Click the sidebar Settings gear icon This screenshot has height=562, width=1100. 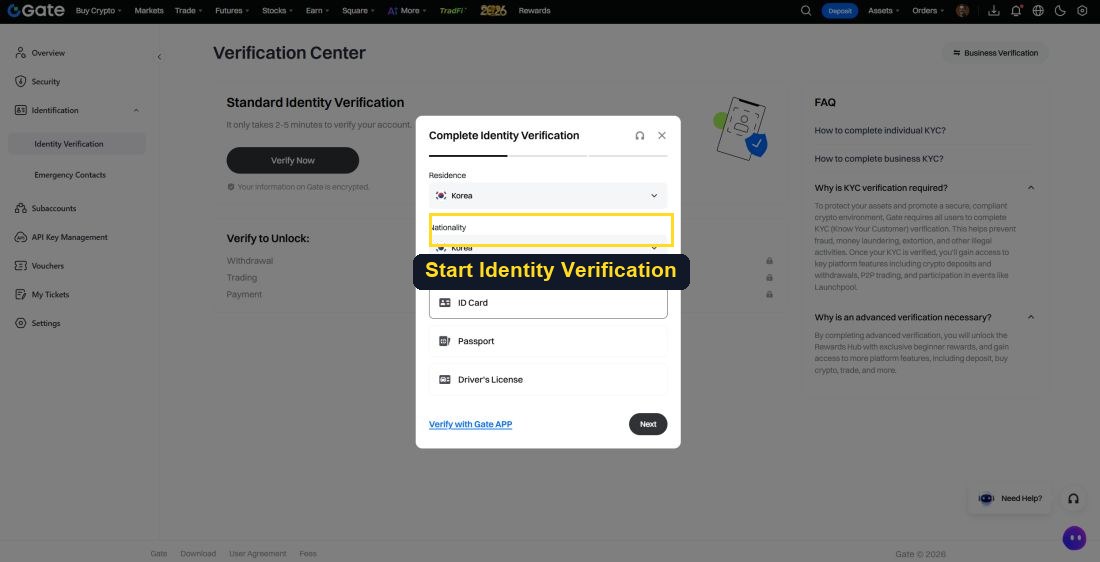[20, 323]
